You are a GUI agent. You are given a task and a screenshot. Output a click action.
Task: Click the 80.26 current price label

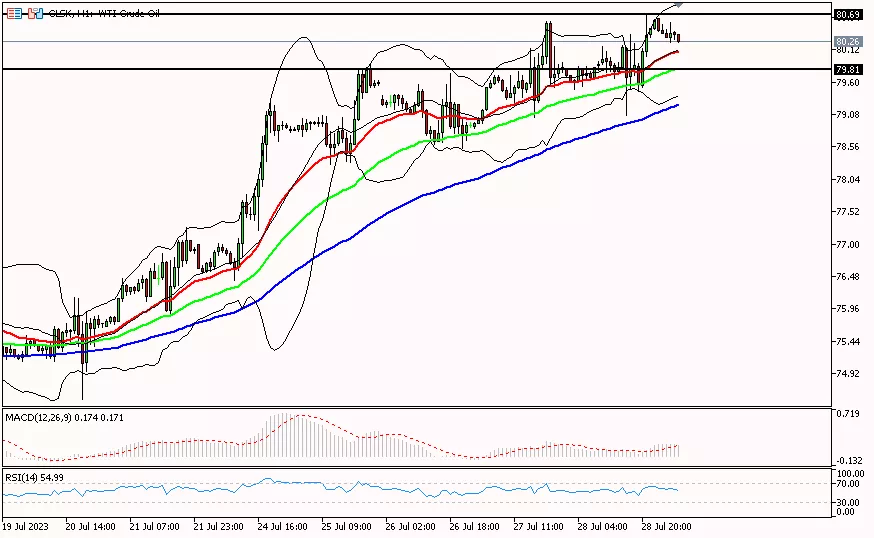pos(847,42)
